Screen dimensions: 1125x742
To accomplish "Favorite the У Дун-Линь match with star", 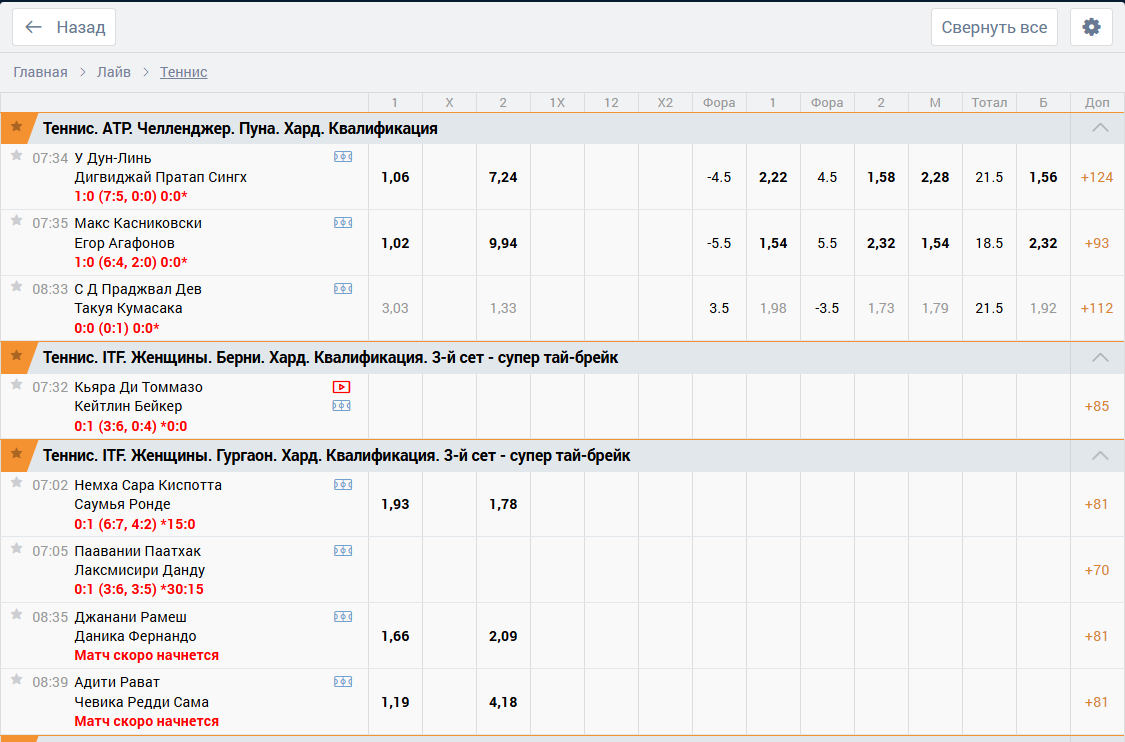I will [x=16, y=156].
